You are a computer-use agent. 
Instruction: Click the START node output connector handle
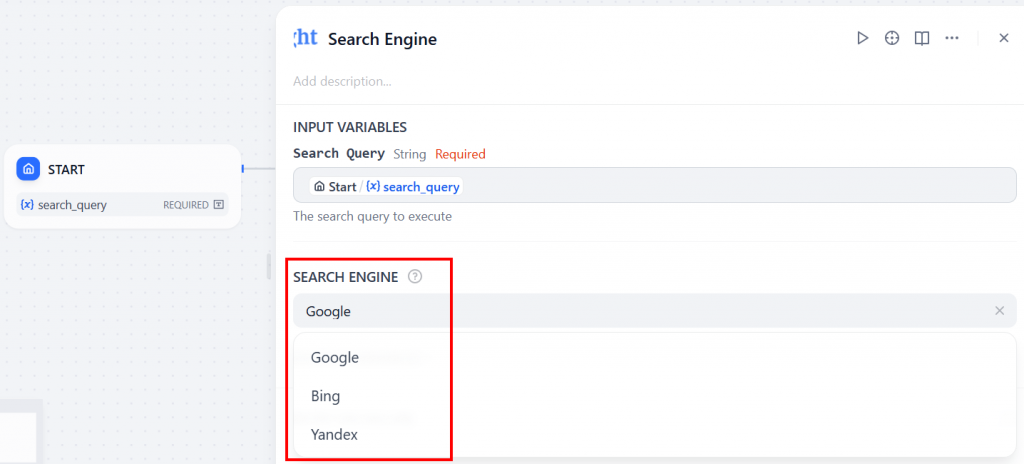click(242, 169)
